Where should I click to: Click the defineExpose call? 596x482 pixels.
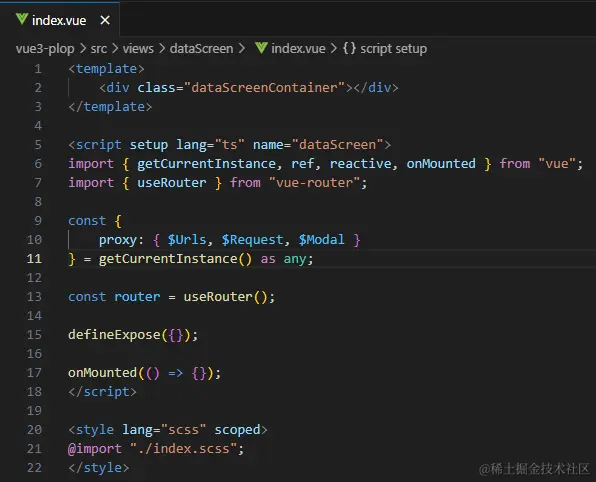(114, 335)
